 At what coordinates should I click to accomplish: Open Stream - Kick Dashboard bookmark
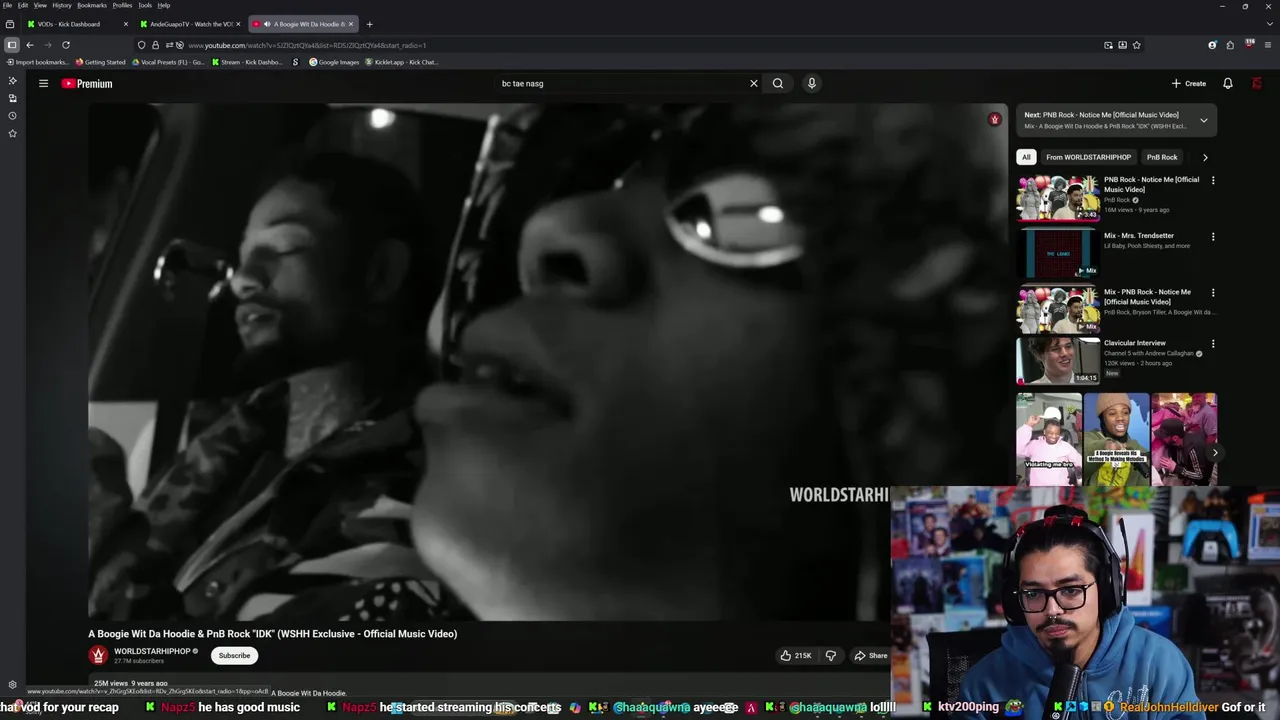(247, 62)
